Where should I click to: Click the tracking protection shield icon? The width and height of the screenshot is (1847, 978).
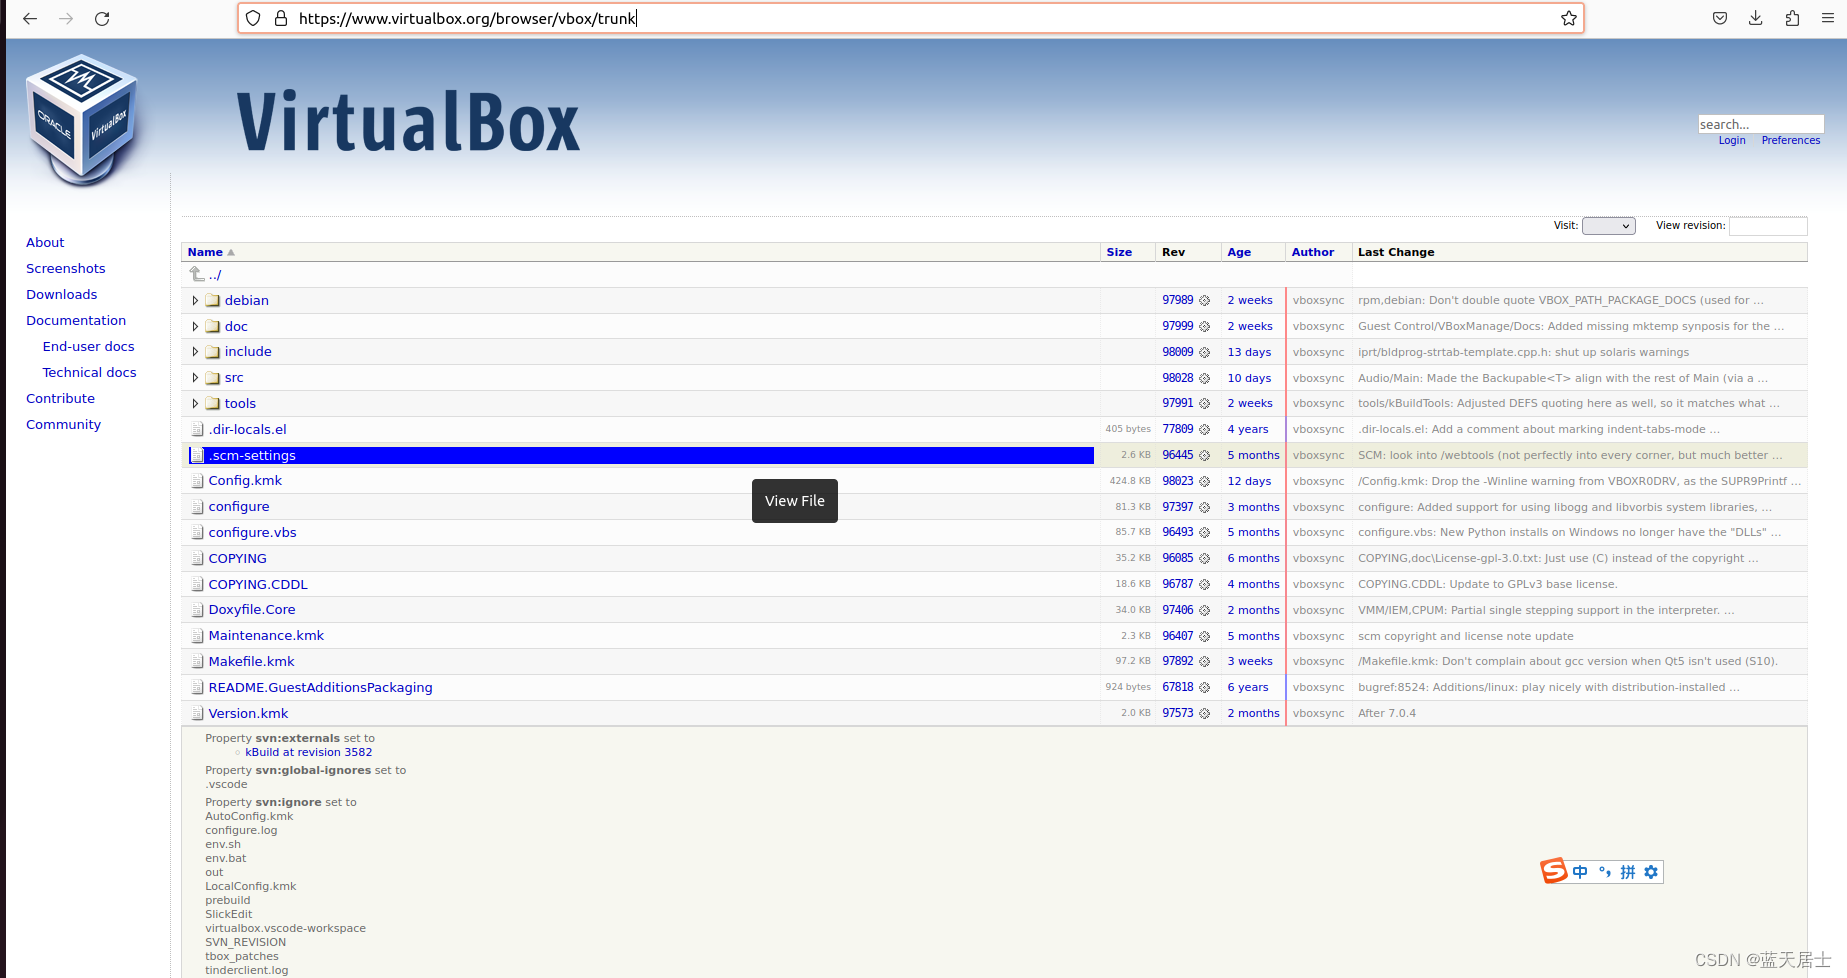point(254,18)
